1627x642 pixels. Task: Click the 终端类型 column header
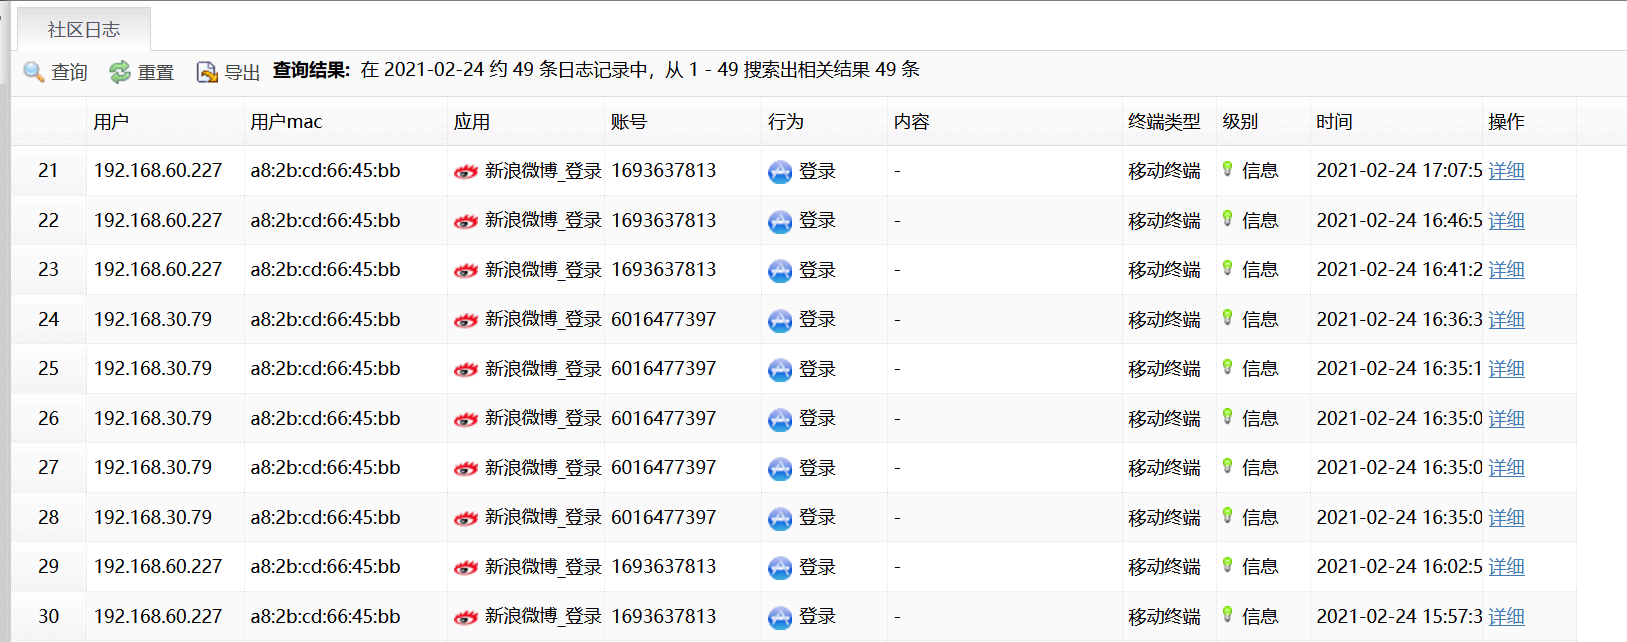[x=1164, y=122]
